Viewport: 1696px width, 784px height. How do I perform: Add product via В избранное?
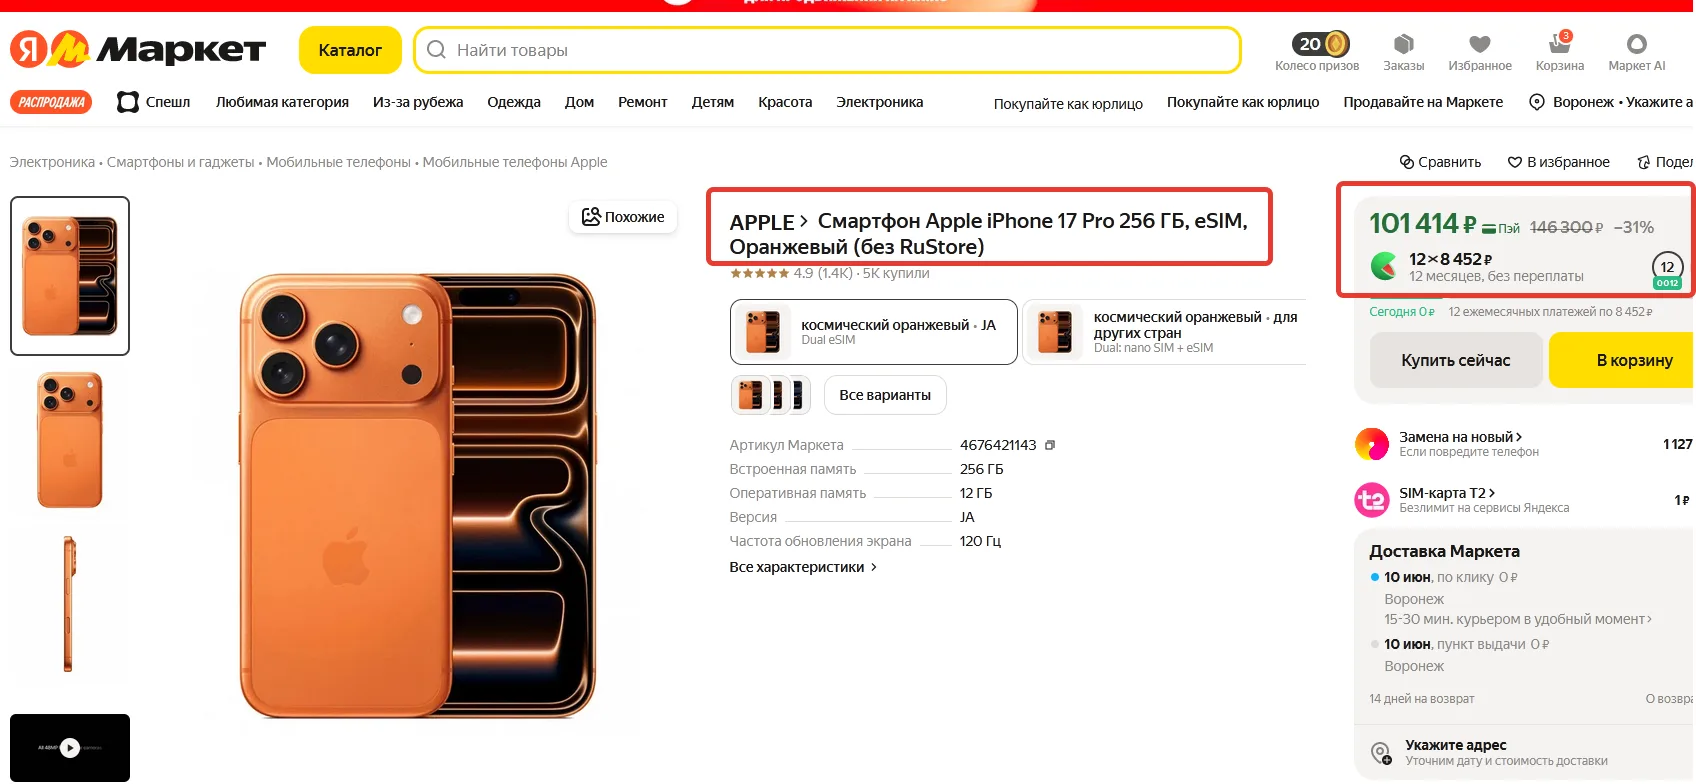tap(1558, 162)
